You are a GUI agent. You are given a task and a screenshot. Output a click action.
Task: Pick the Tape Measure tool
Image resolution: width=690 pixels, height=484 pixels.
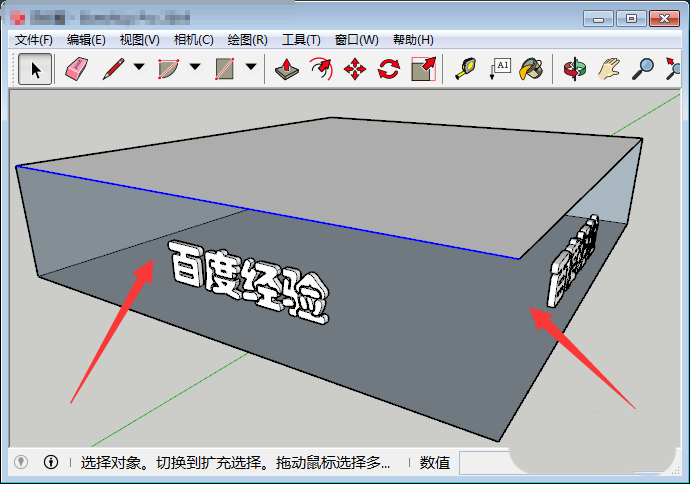(x=465, y=69)
